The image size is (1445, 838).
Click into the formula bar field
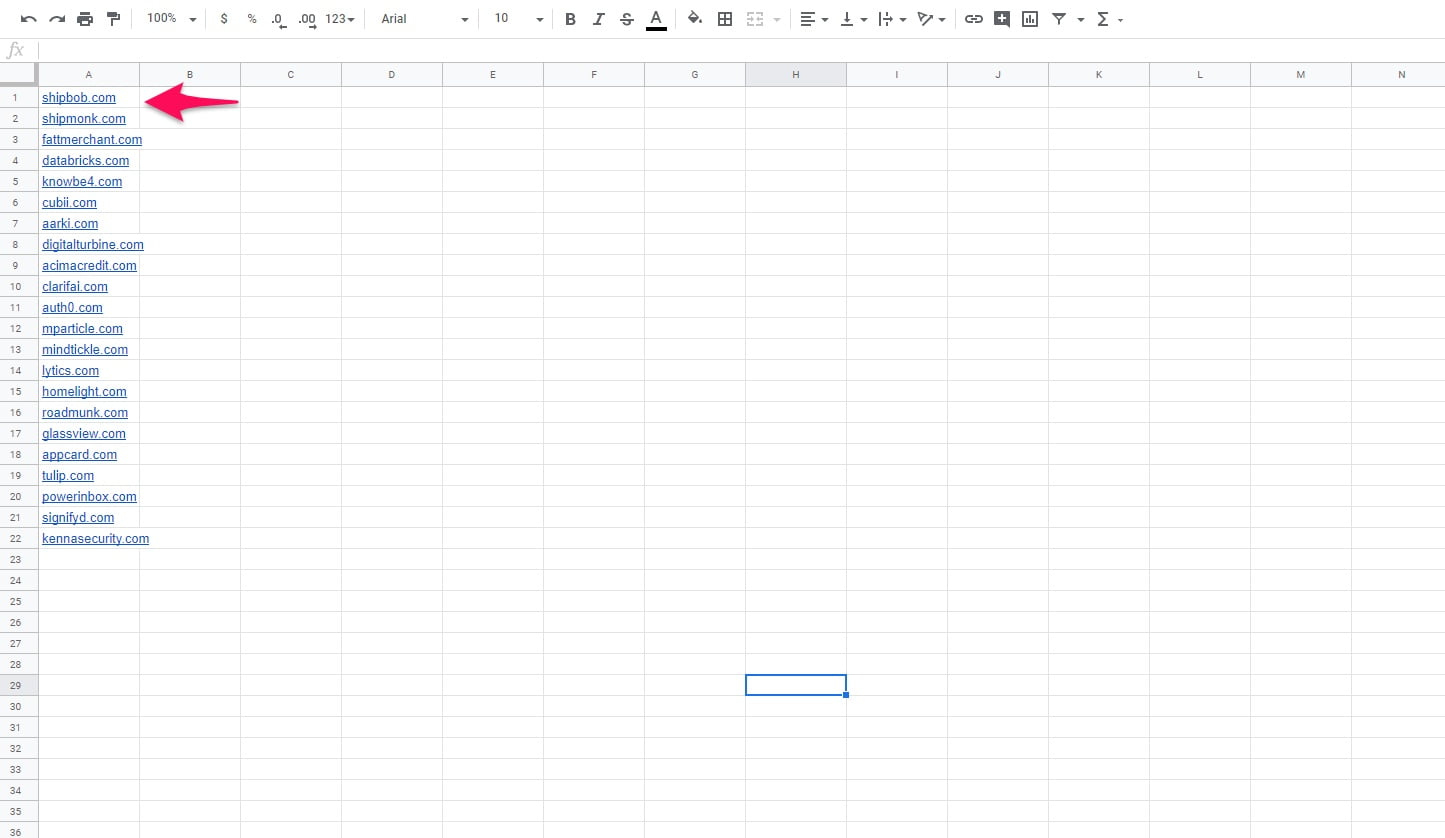[x=742, y=50]
